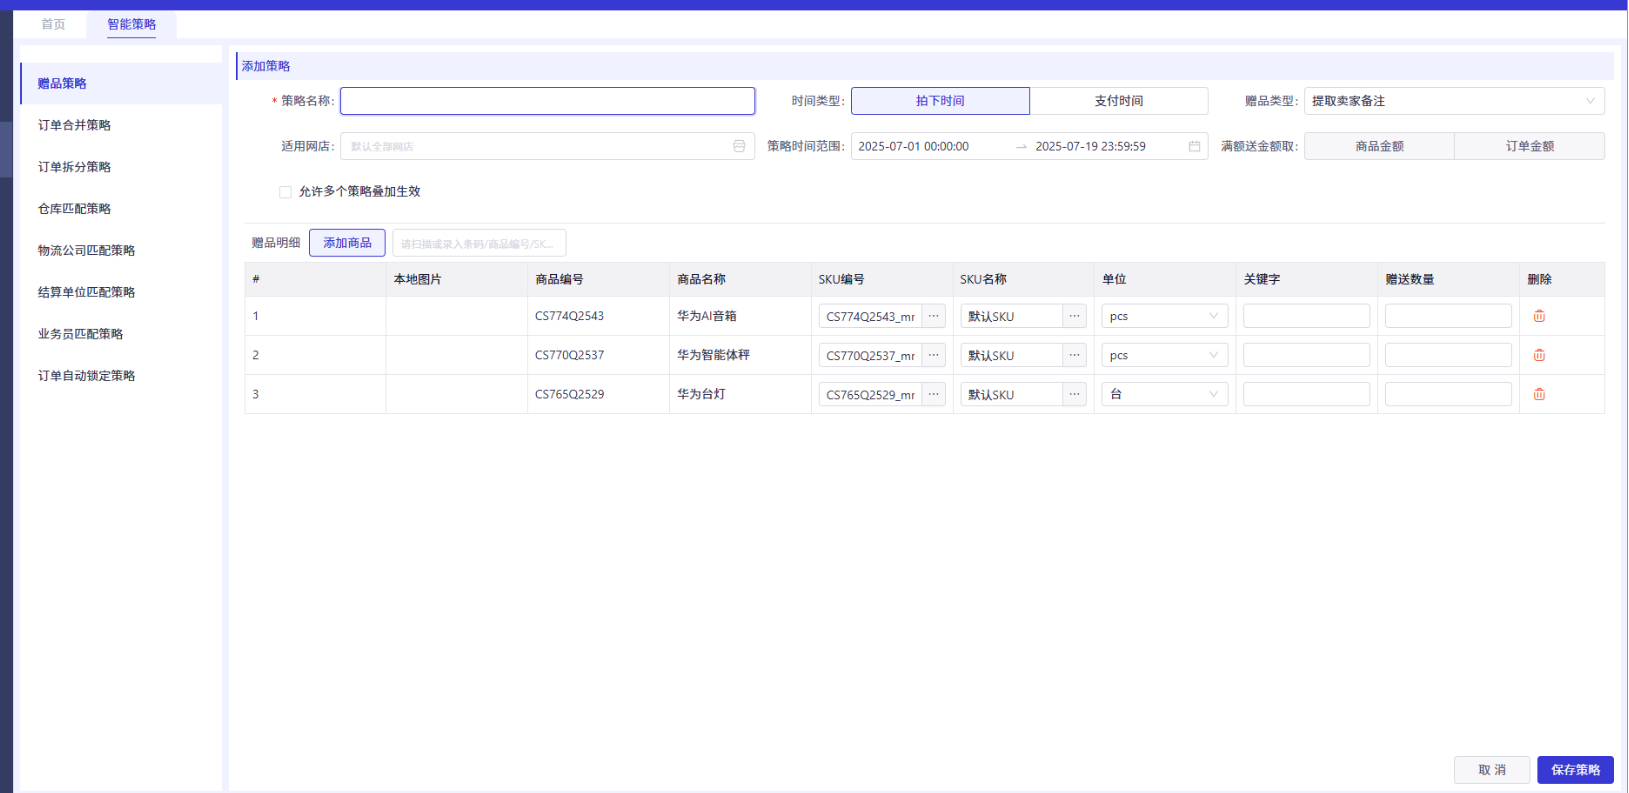This screenshot has width=1629, height=793.
Task: Switch to the 智能策略 tab
Action: (x=132, y=24)
